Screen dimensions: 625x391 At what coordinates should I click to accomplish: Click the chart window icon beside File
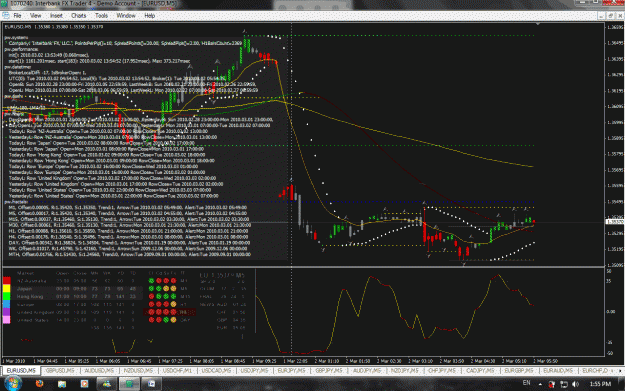6,16
